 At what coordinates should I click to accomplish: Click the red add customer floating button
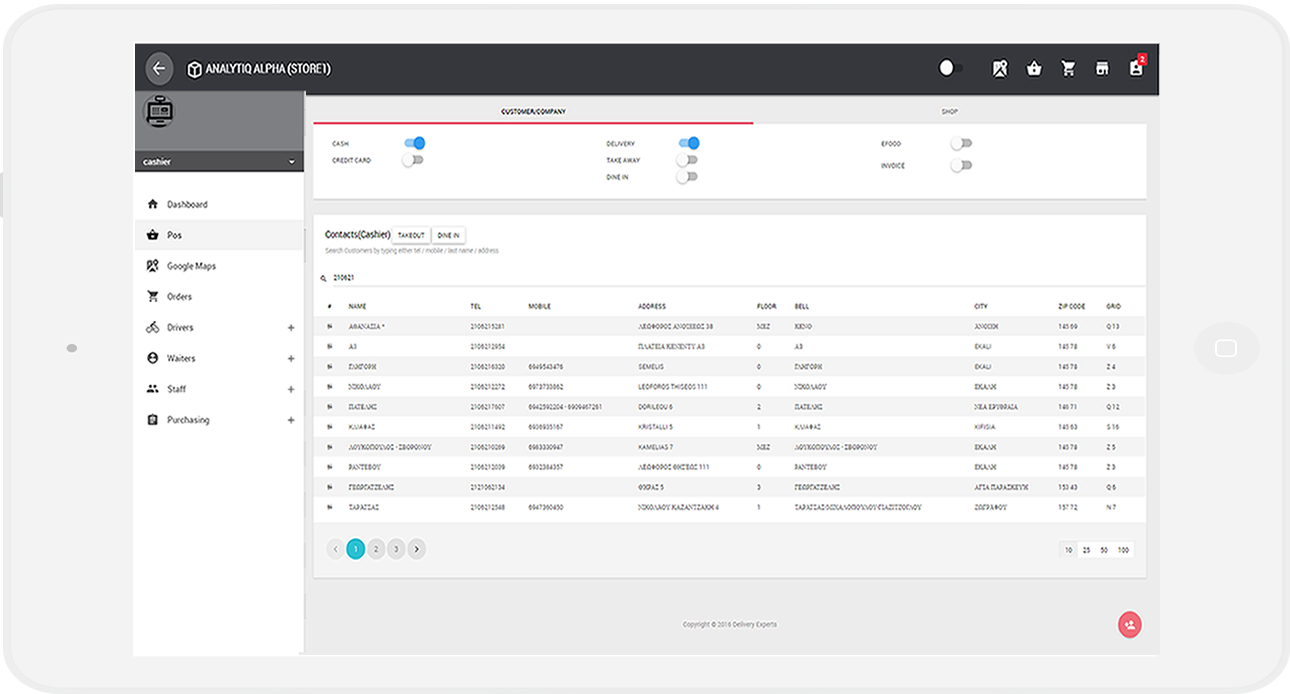1129,625
